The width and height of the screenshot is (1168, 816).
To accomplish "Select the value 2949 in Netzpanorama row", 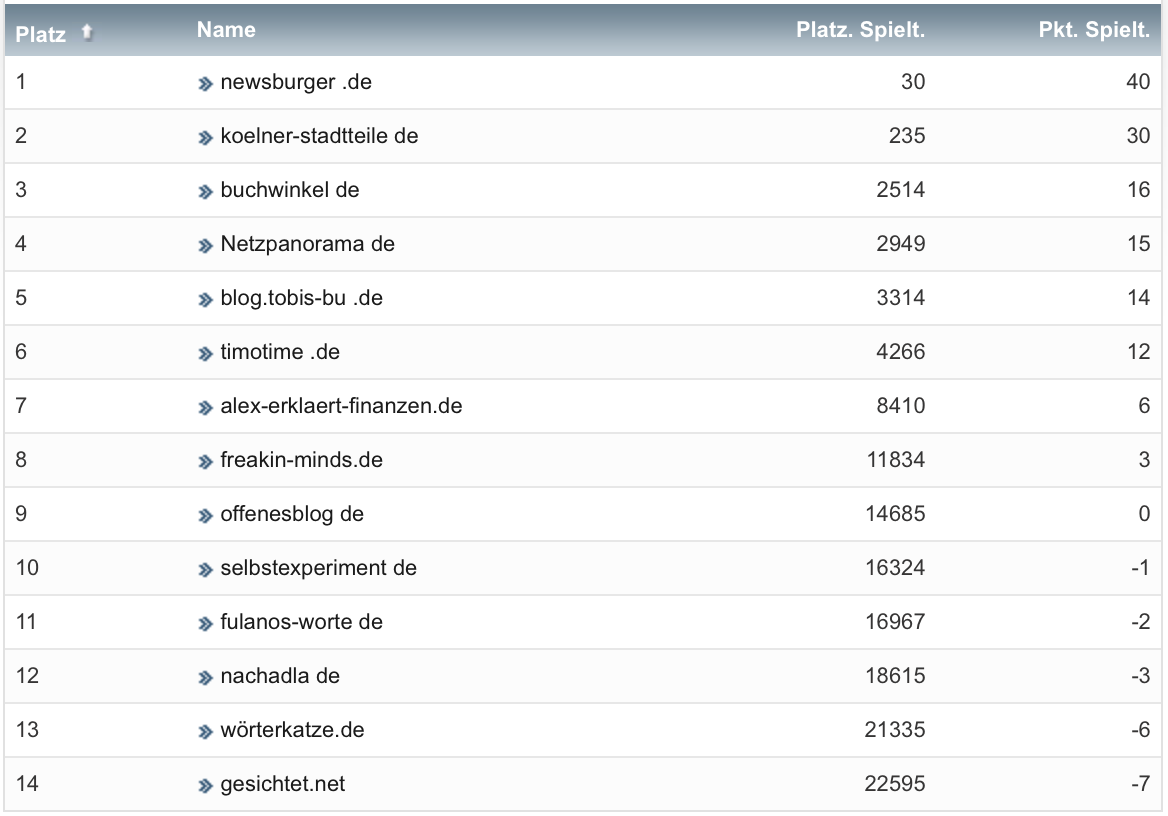I will (x=901, y=244).
